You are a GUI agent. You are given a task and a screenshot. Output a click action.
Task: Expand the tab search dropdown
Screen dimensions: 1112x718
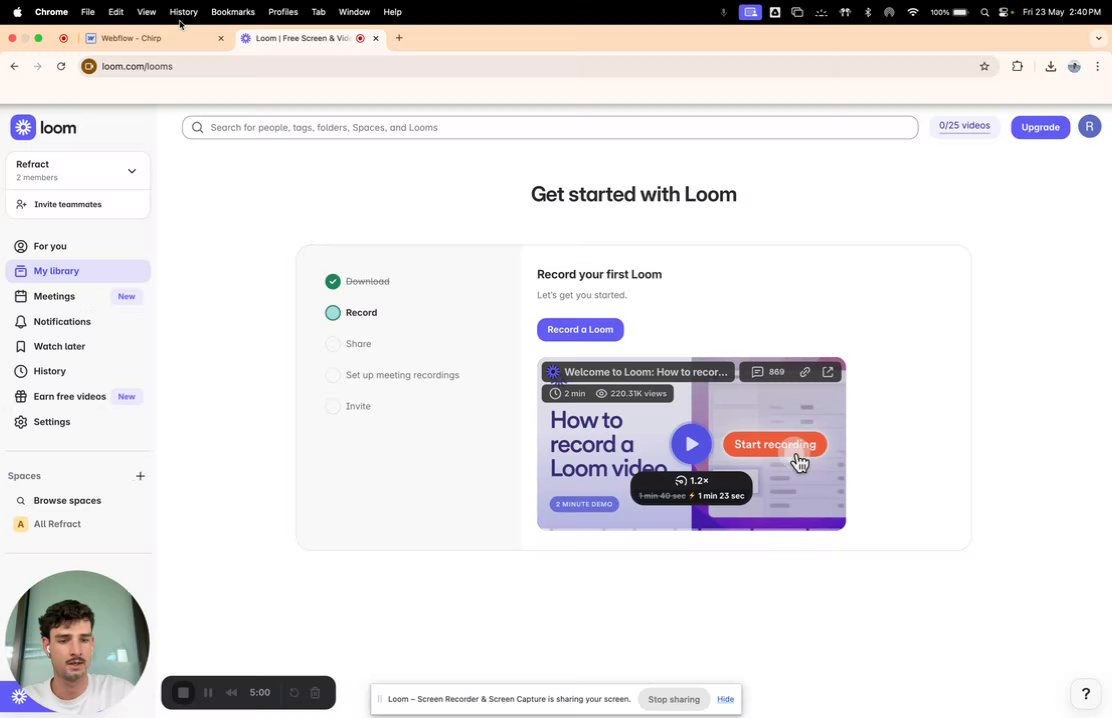[1099, 38]
